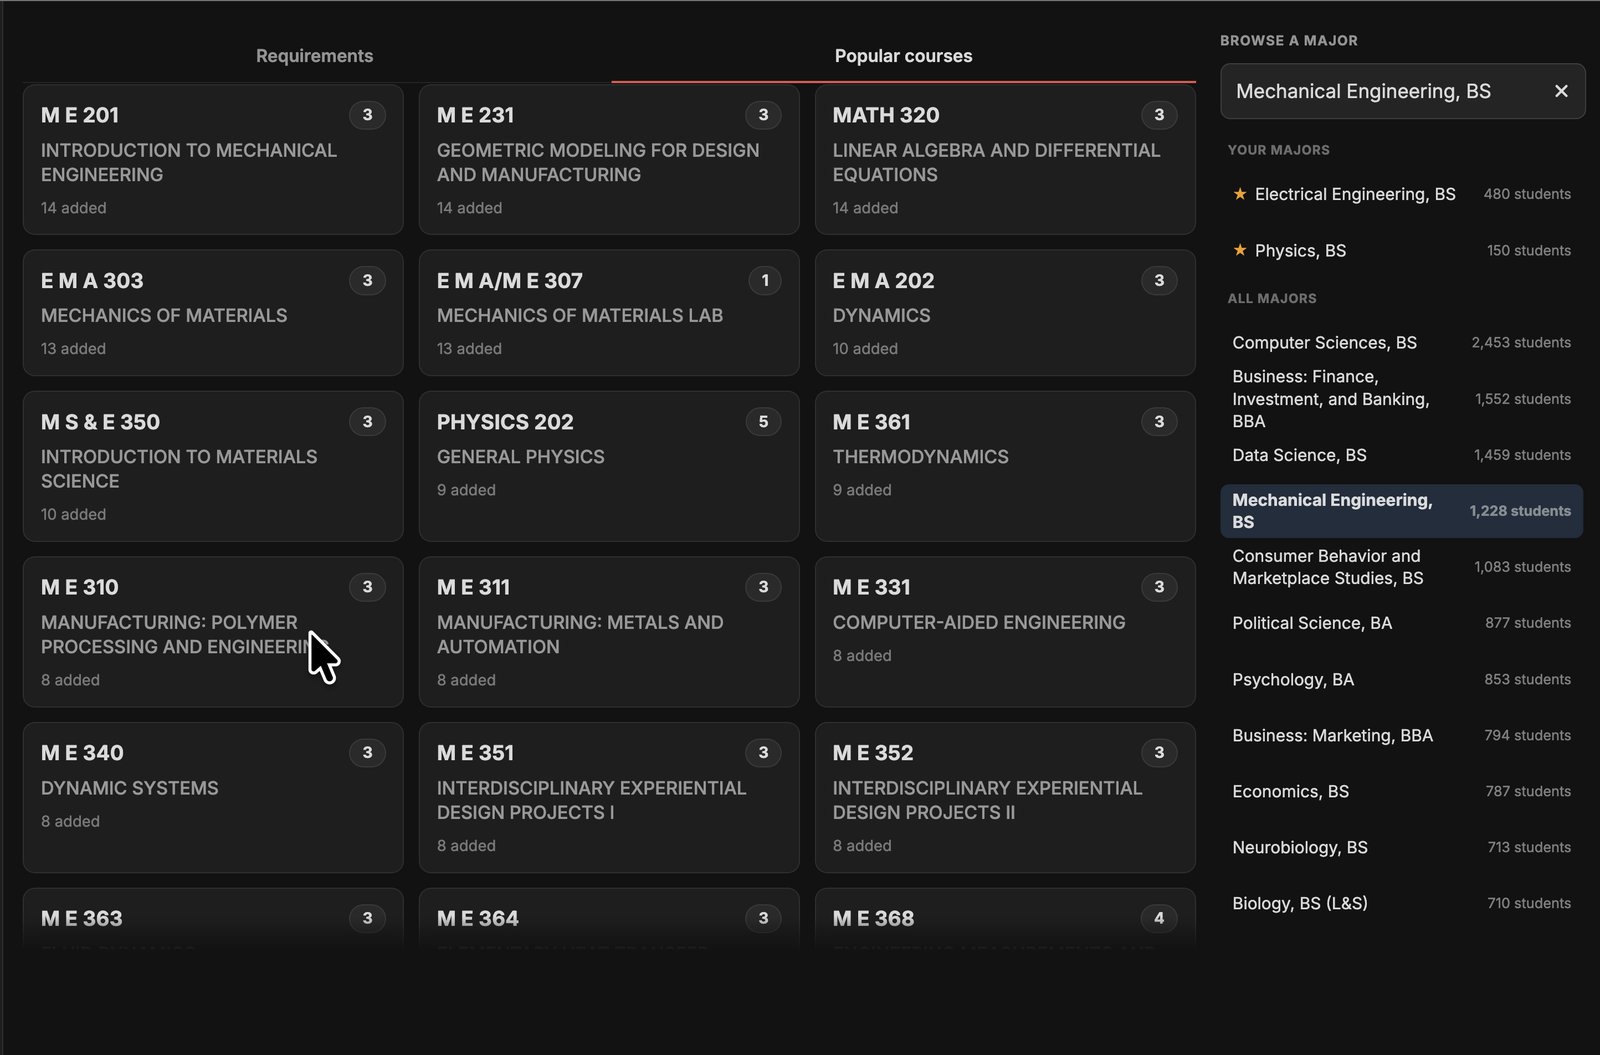This screenshot has height=1055, width=1600.
Task: Choose Psychology, BA in the majors list
Action: [1402, 679]
